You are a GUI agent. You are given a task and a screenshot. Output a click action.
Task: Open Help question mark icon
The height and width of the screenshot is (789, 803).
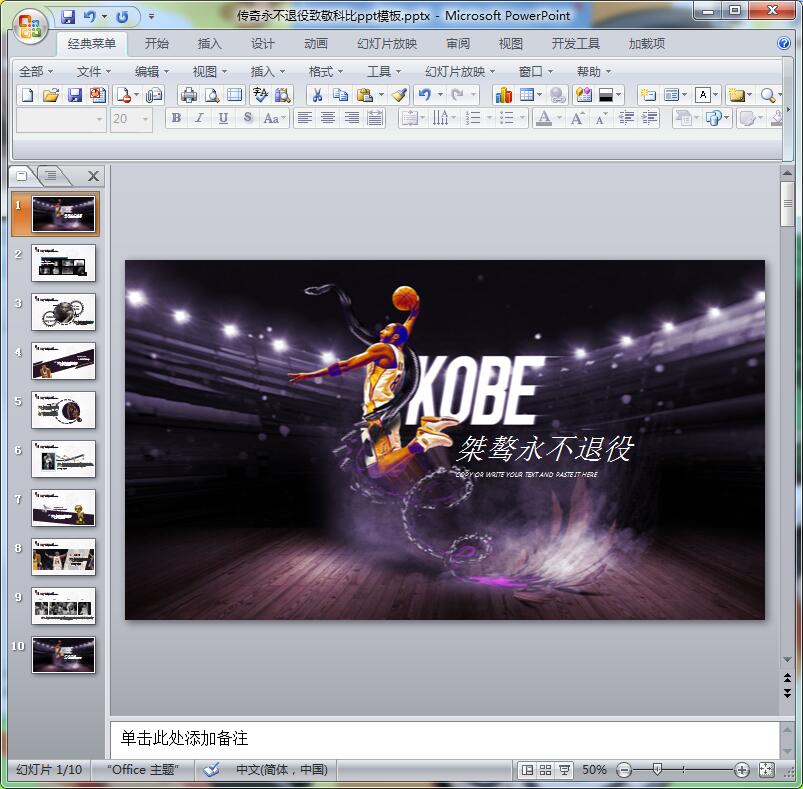[784, 44]
